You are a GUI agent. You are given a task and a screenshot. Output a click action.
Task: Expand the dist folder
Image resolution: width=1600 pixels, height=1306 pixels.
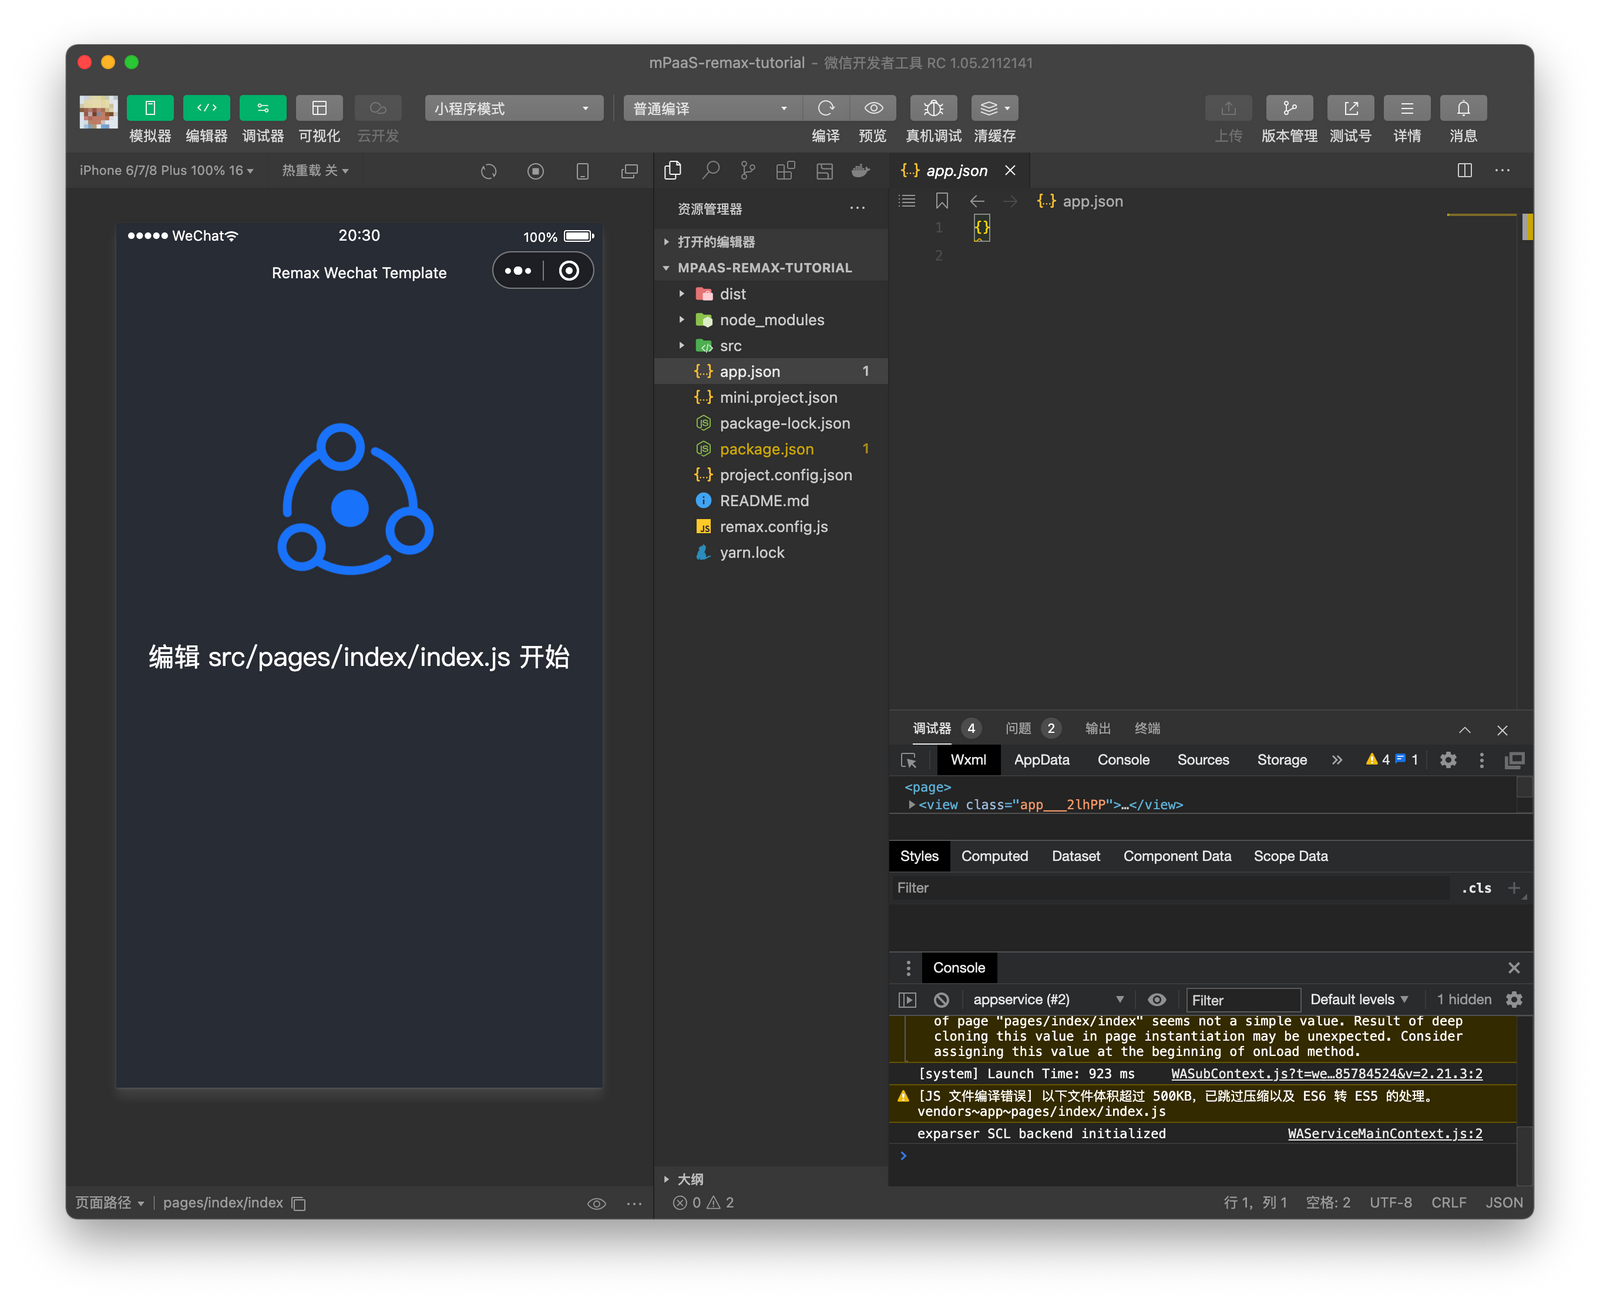[x=771, y=294]
